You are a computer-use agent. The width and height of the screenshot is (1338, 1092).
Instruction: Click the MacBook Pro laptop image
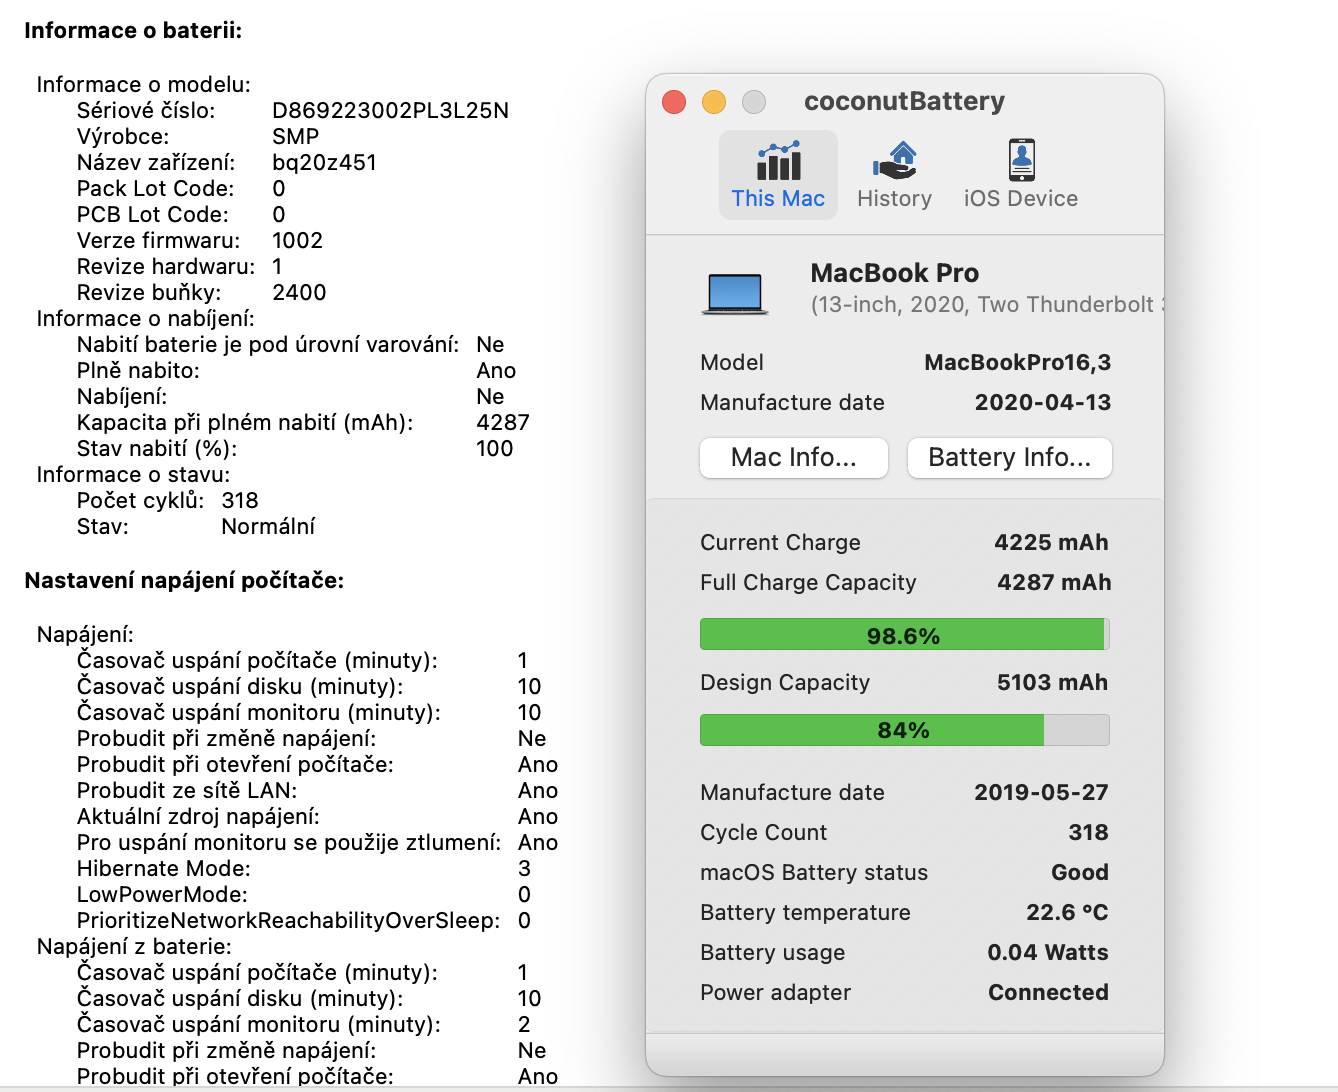[735, 293]
